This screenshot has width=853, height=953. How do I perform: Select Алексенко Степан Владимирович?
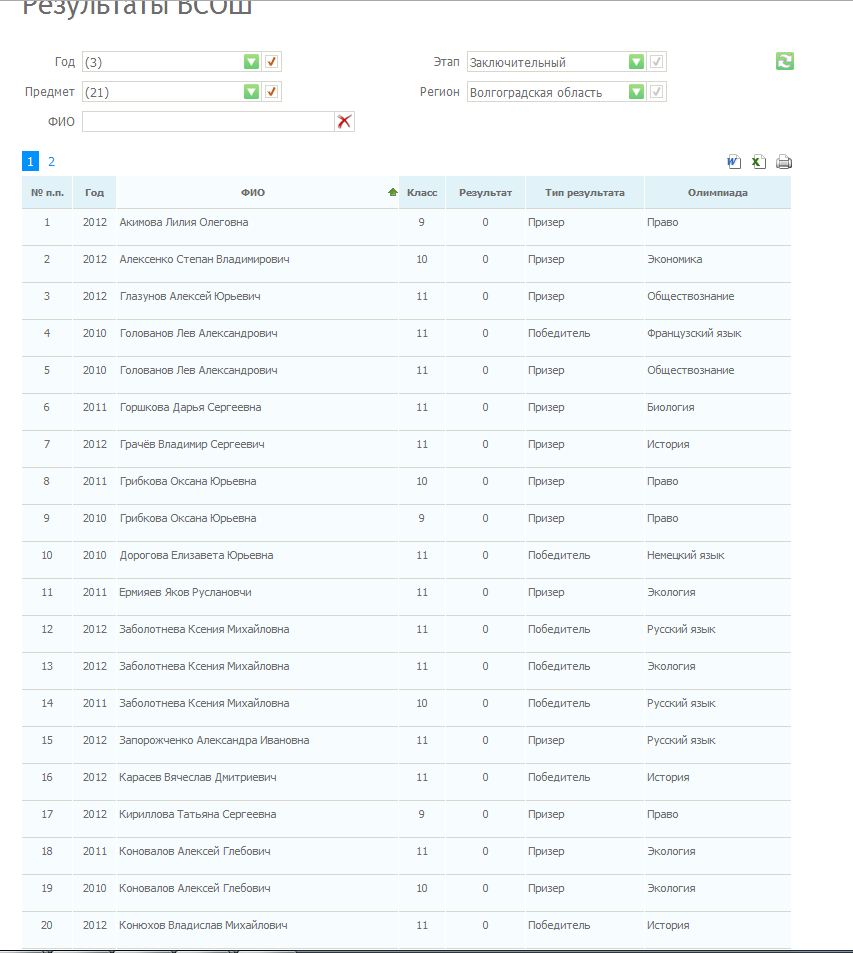(x=204, y=260)
